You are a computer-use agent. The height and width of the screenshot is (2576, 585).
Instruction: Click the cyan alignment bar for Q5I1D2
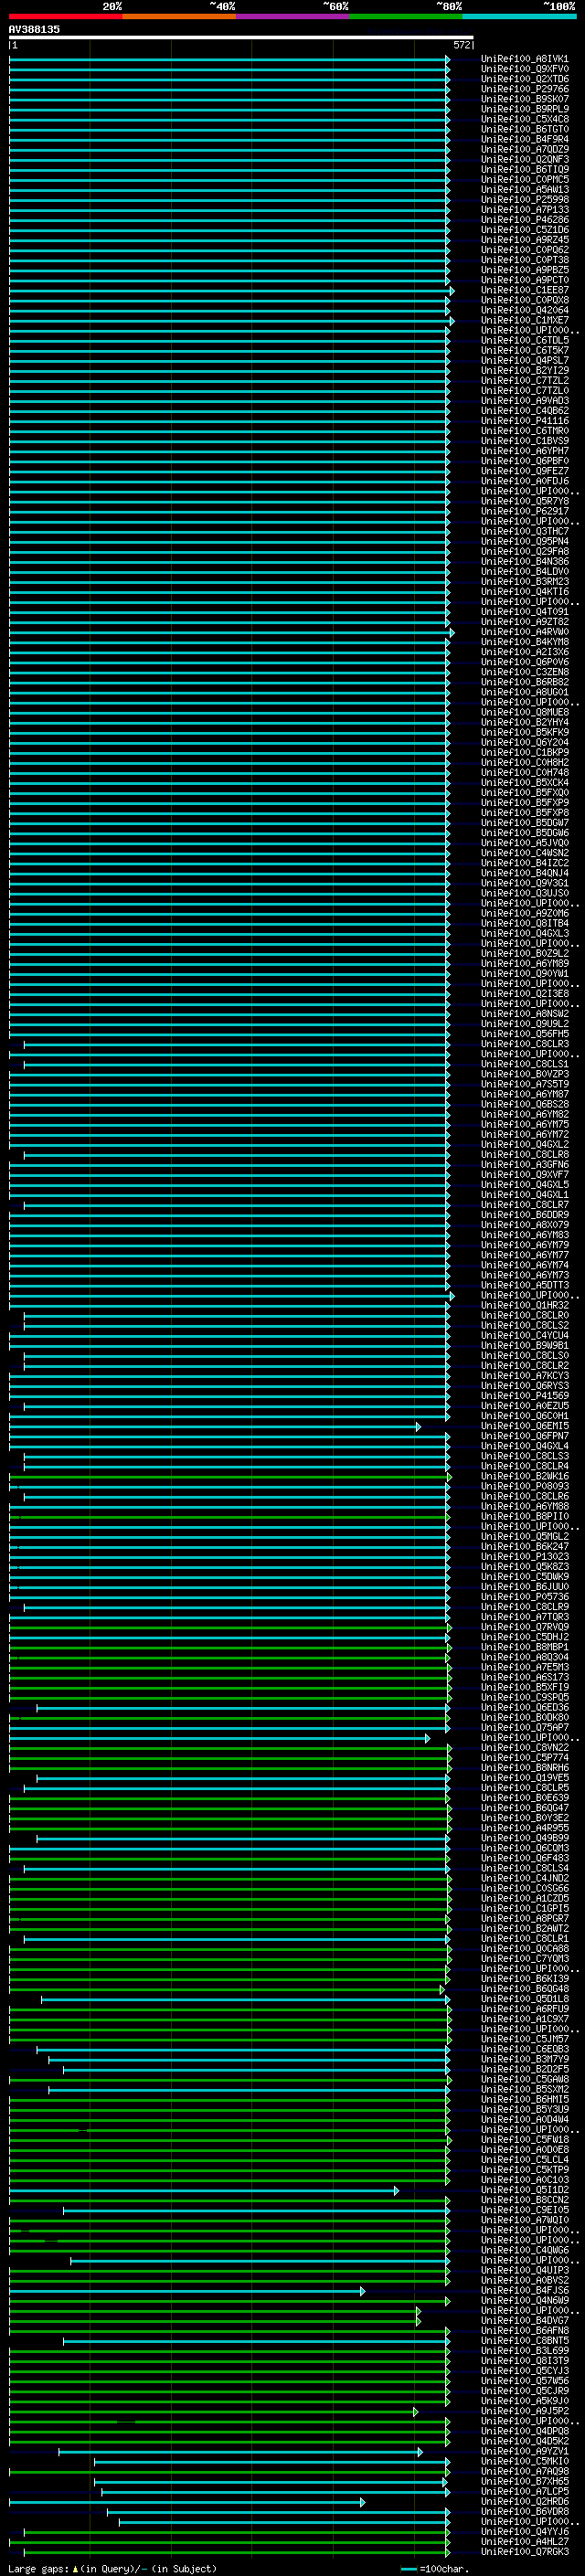click(204, 2190)
